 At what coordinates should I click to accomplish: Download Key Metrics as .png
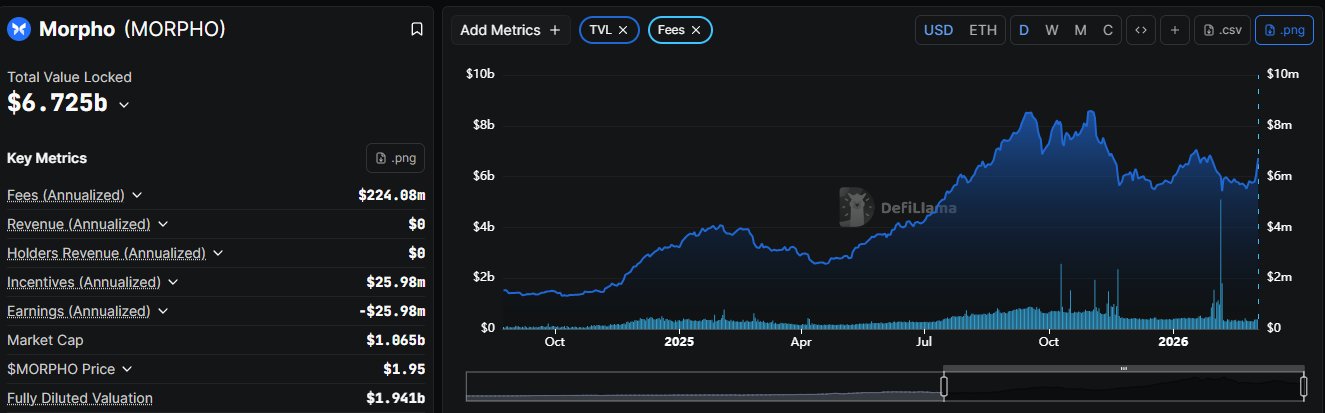click(x=396, y=158)
